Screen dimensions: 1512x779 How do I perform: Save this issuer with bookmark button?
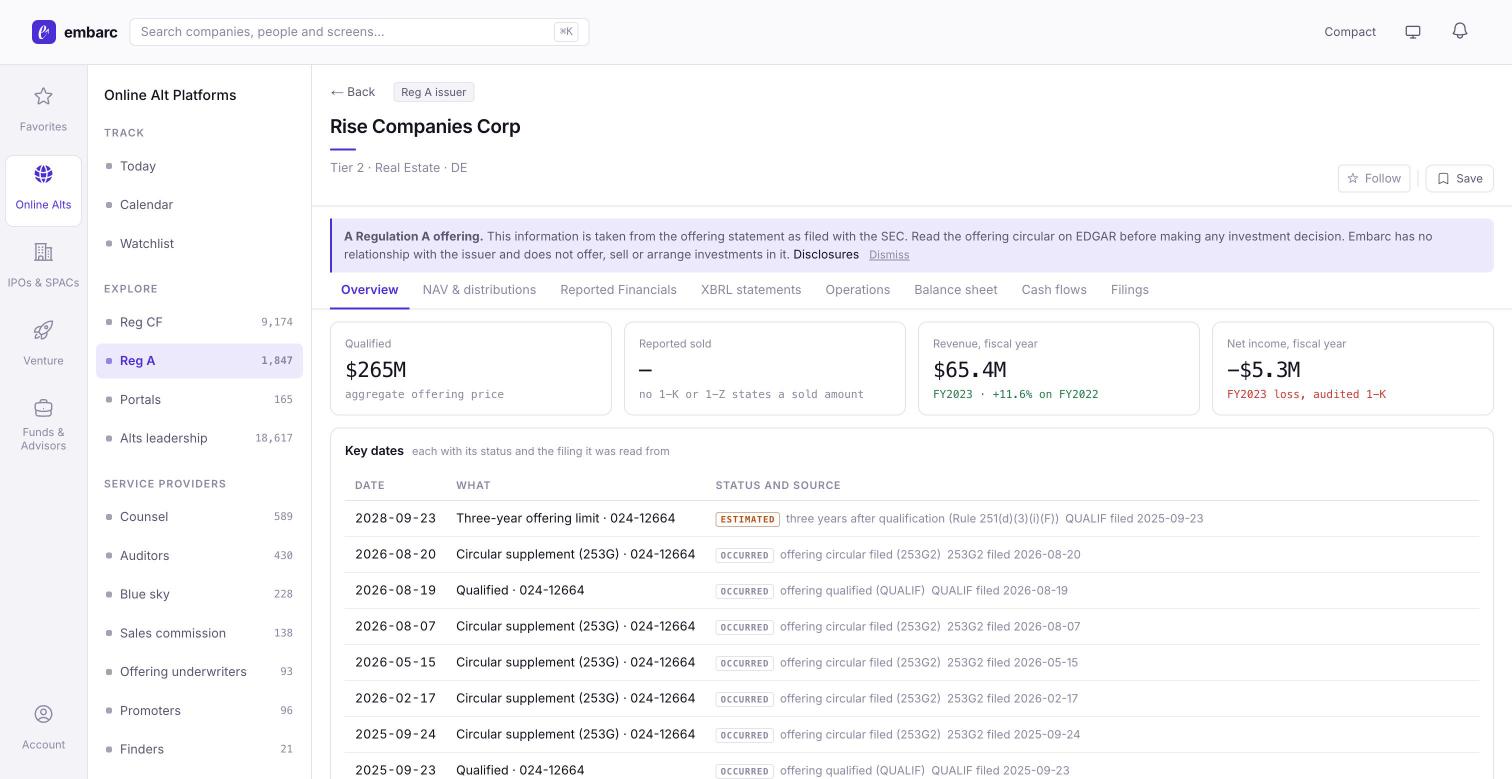(1459, 178)
